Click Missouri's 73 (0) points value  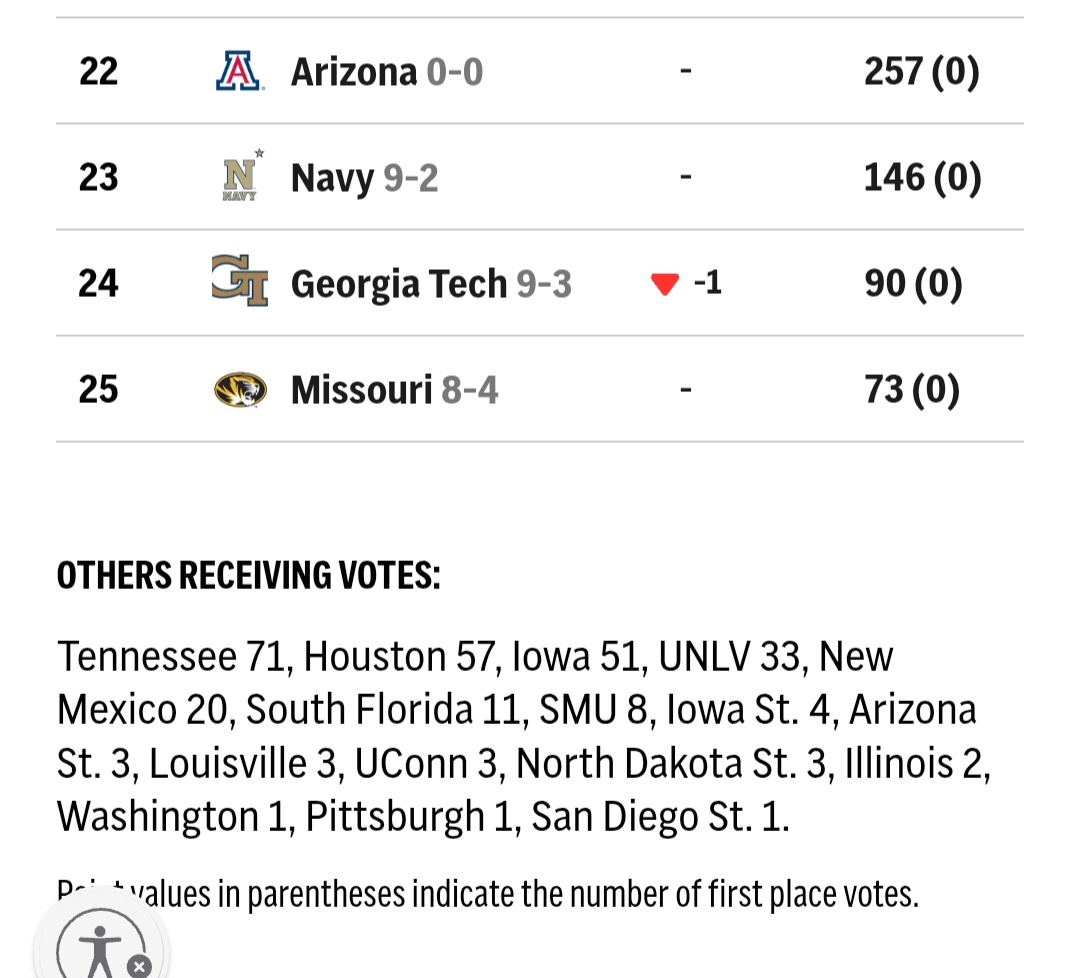(912, 389)
